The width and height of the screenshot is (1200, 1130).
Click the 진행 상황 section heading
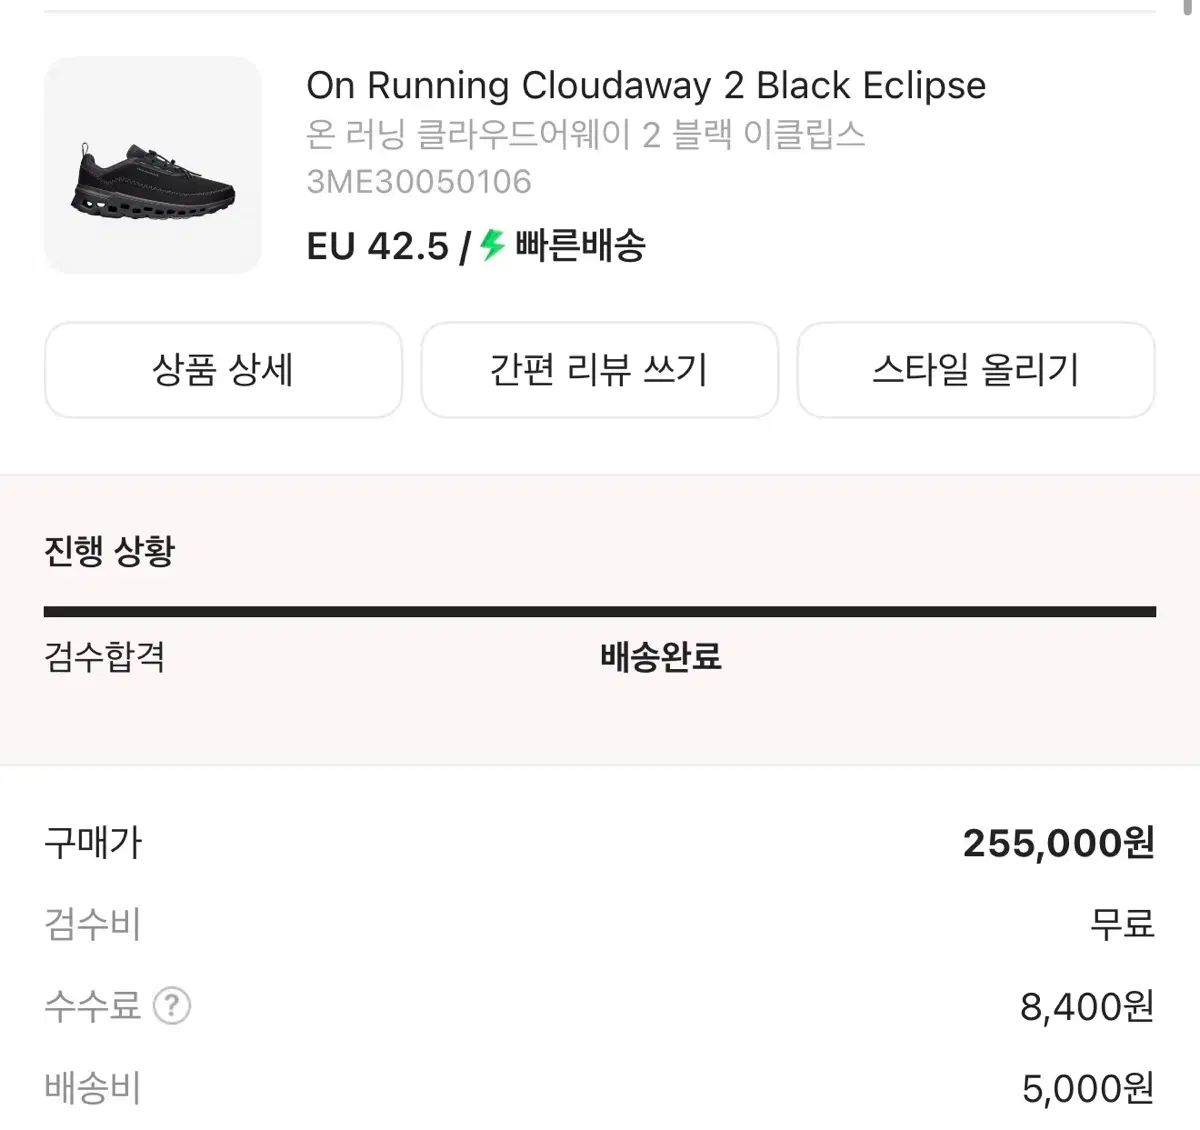click(x=110, y=551)
